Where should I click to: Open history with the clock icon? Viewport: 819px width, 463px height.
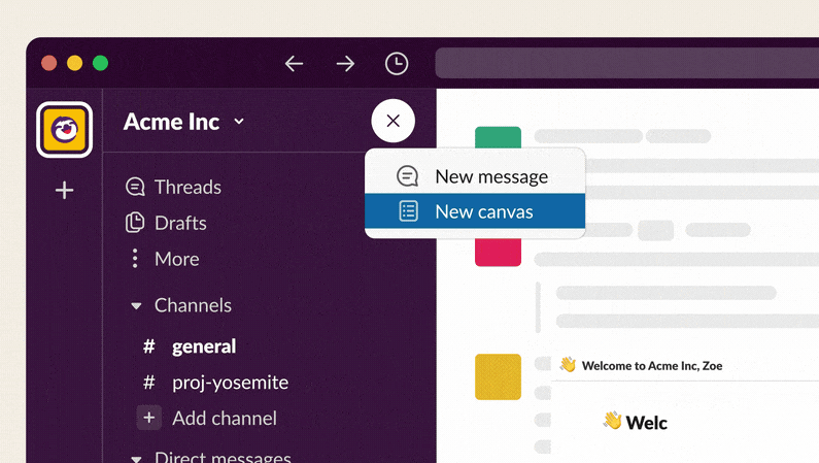[x=397, y=64]
